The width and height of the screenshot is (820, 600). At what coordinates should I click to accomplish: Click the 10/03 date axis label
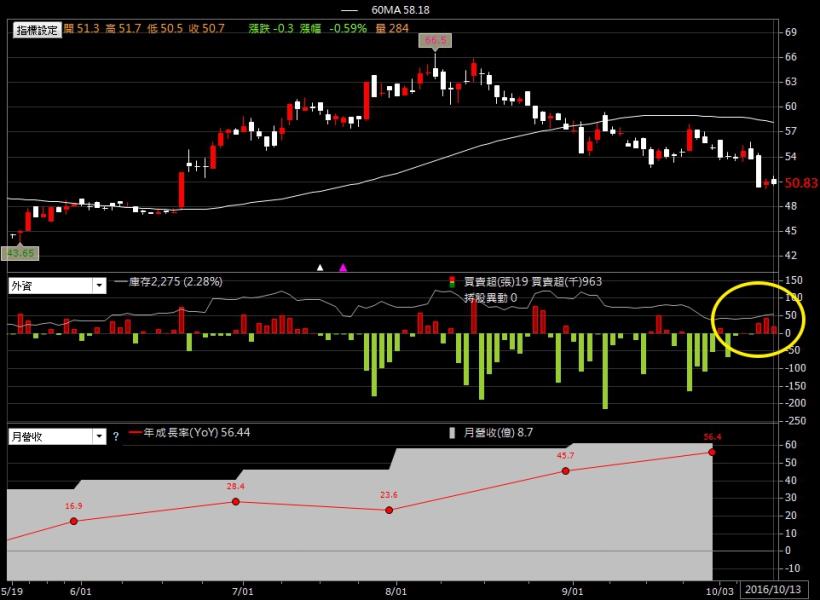720,591
